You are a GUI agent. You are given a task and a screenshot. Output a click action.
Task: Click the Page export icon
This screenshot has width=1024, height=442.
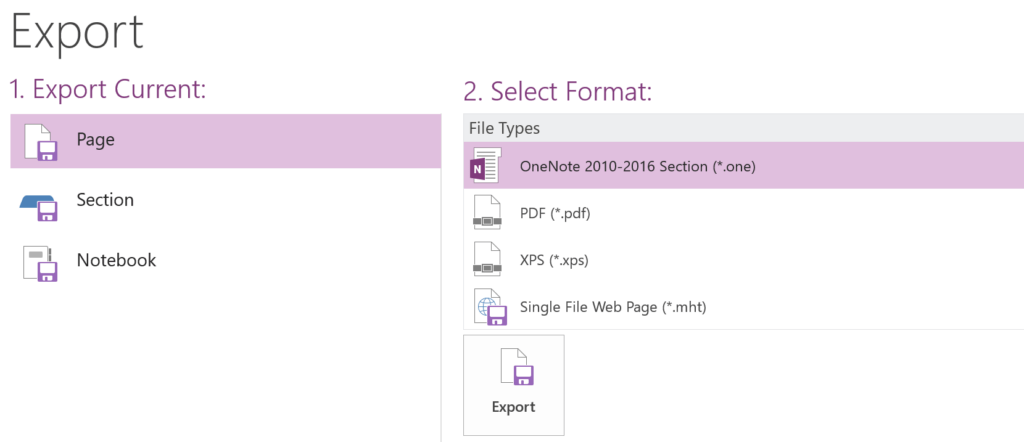point(41,141)
